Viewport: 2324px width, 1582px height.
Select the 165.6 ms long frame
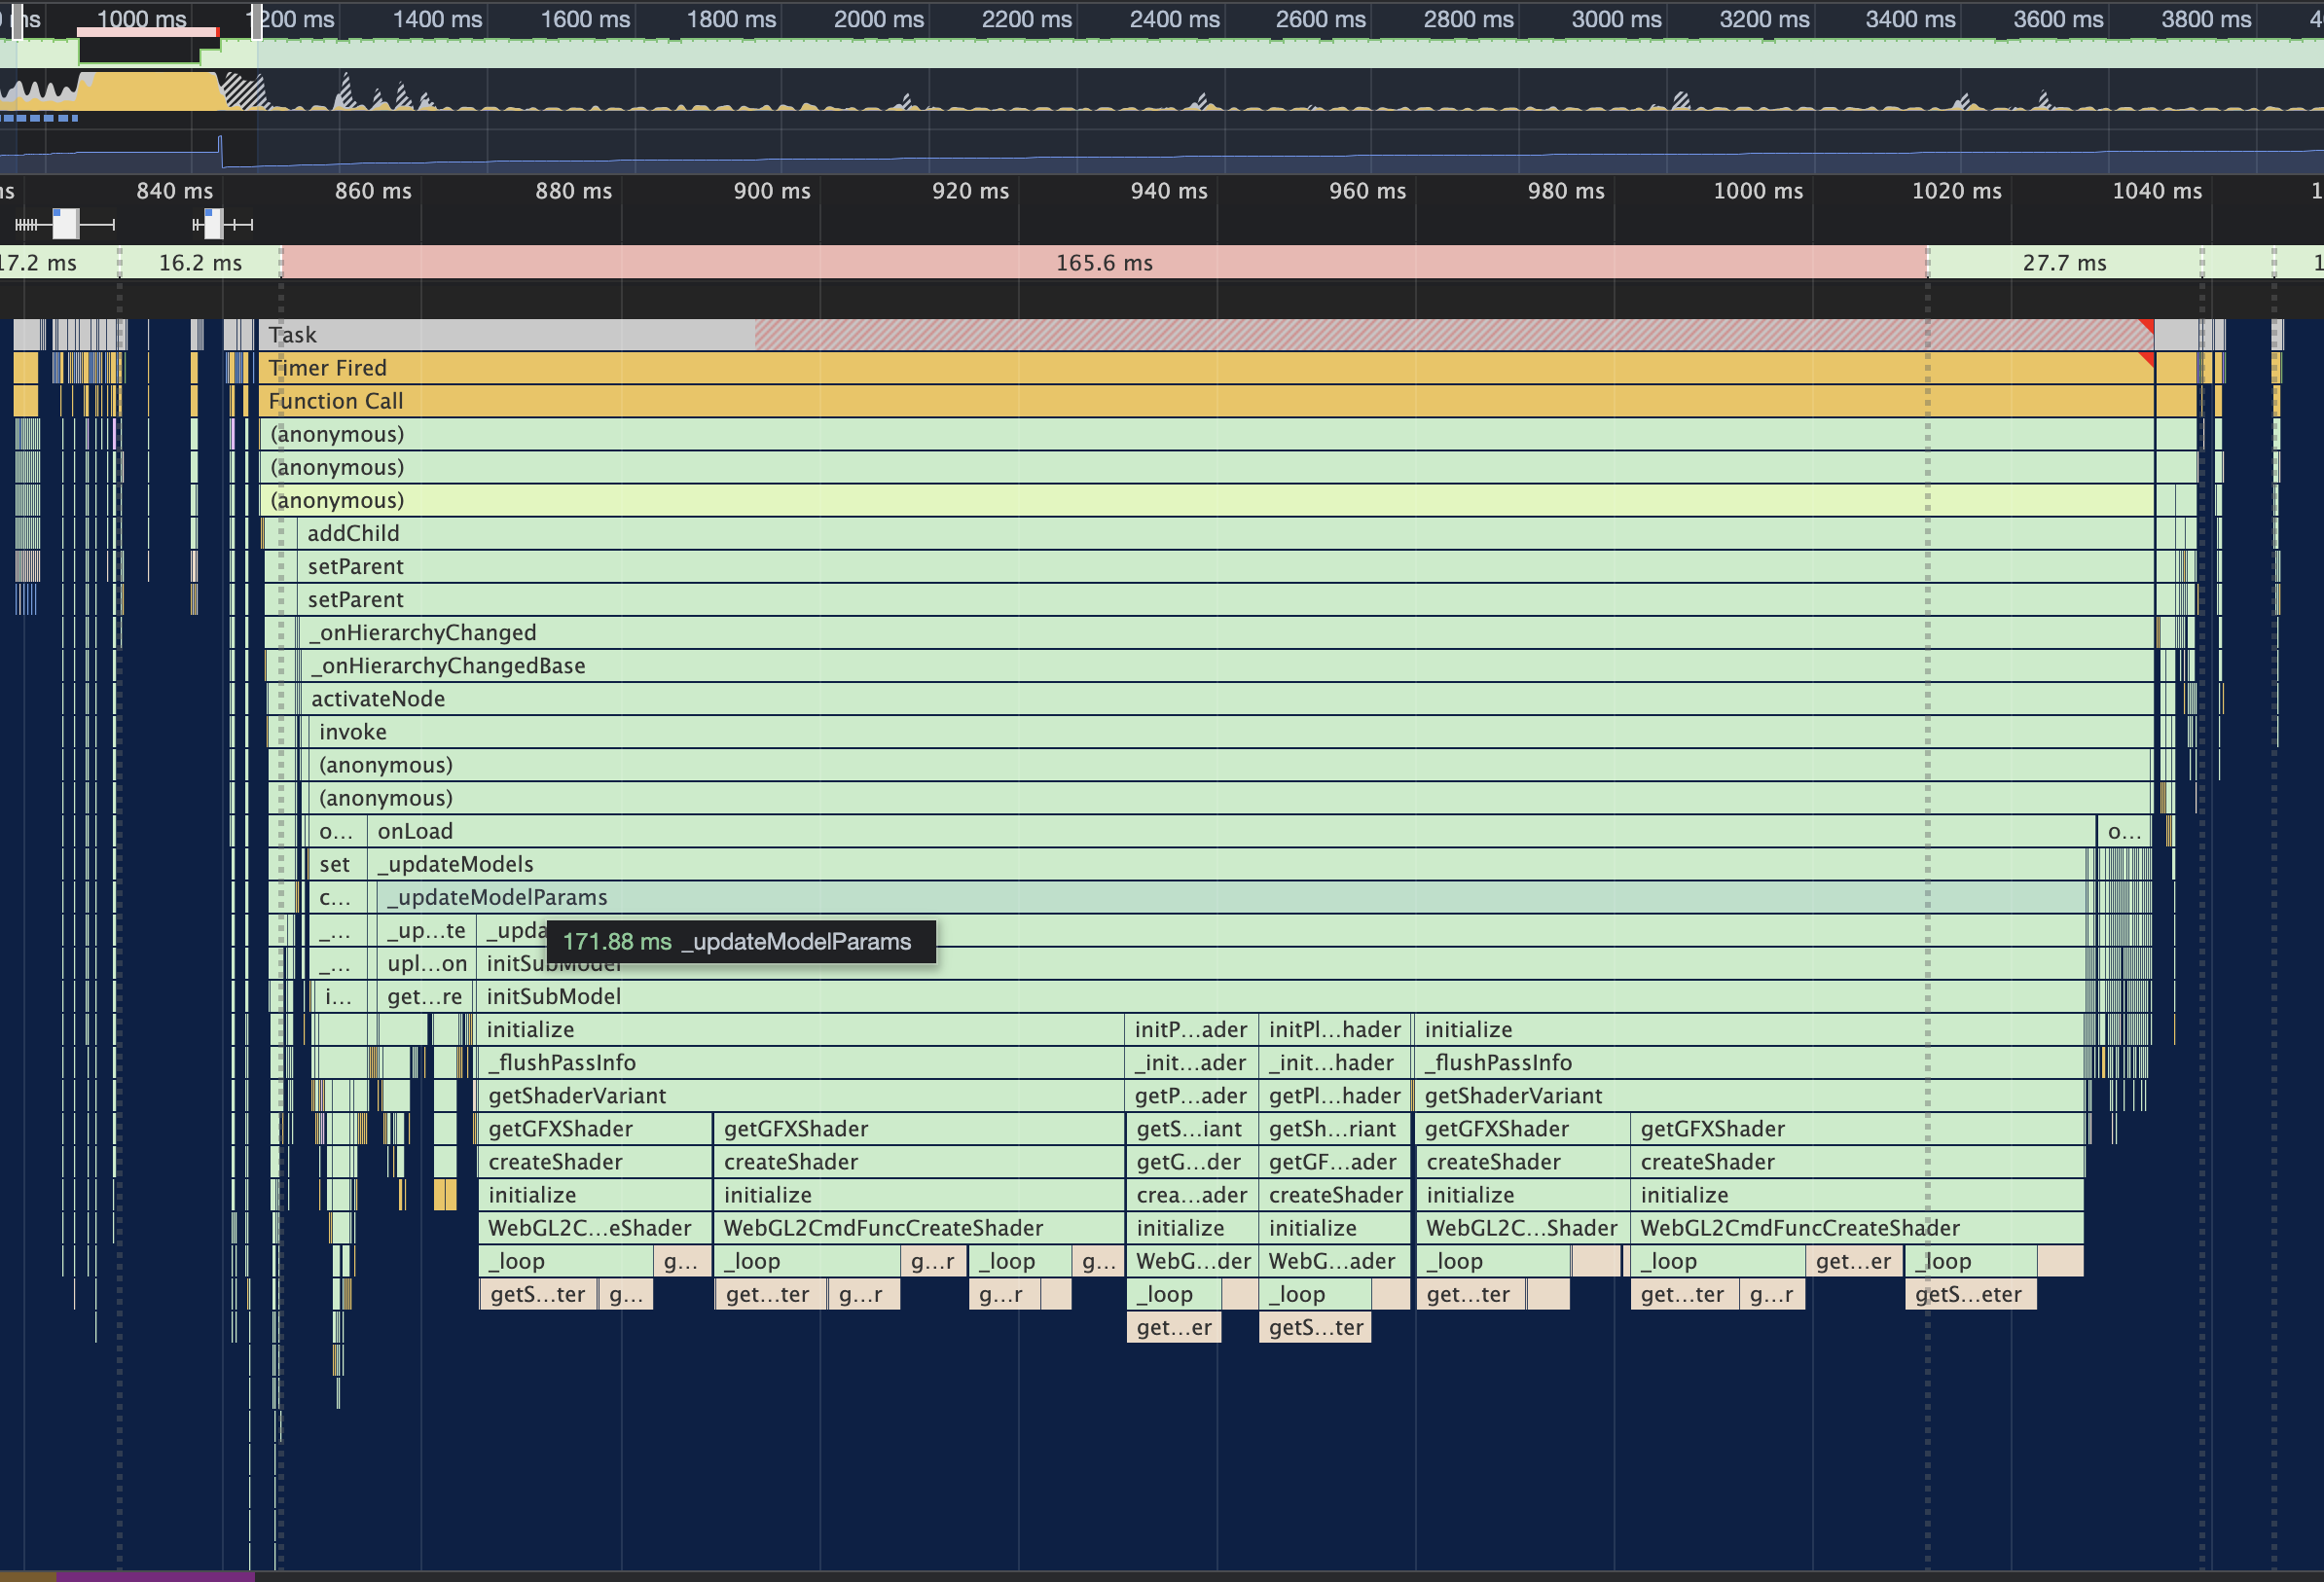point(1104,263)
